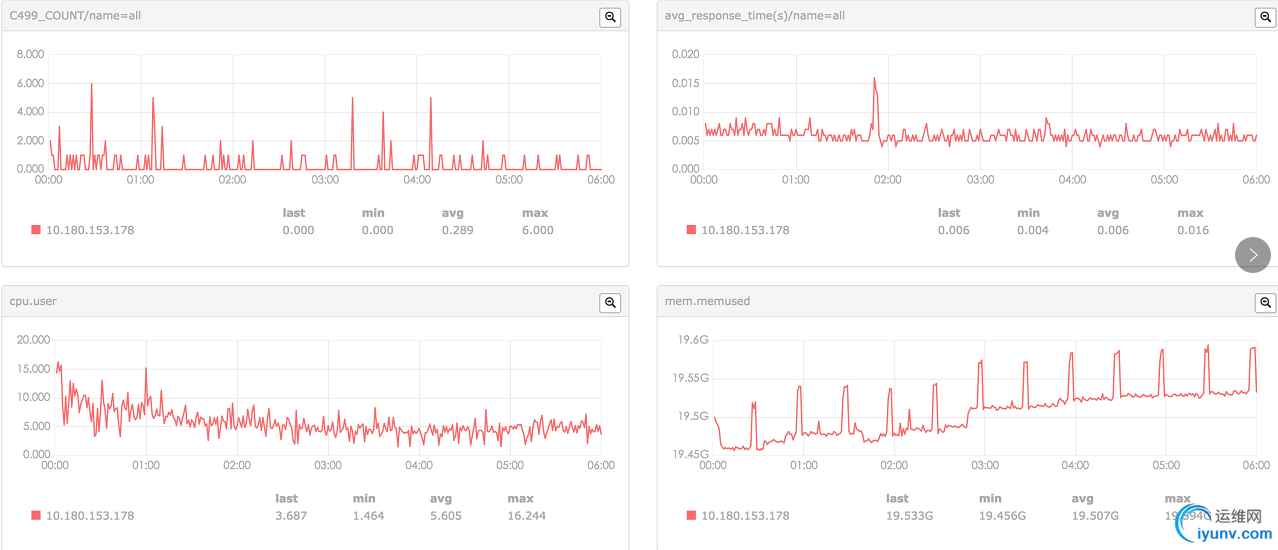Image resolution: width=1278 pixels, height=550 pixels.
Task: Click max value 6.000 in C499_COUNT panel
Action: (x=538, y=230)
